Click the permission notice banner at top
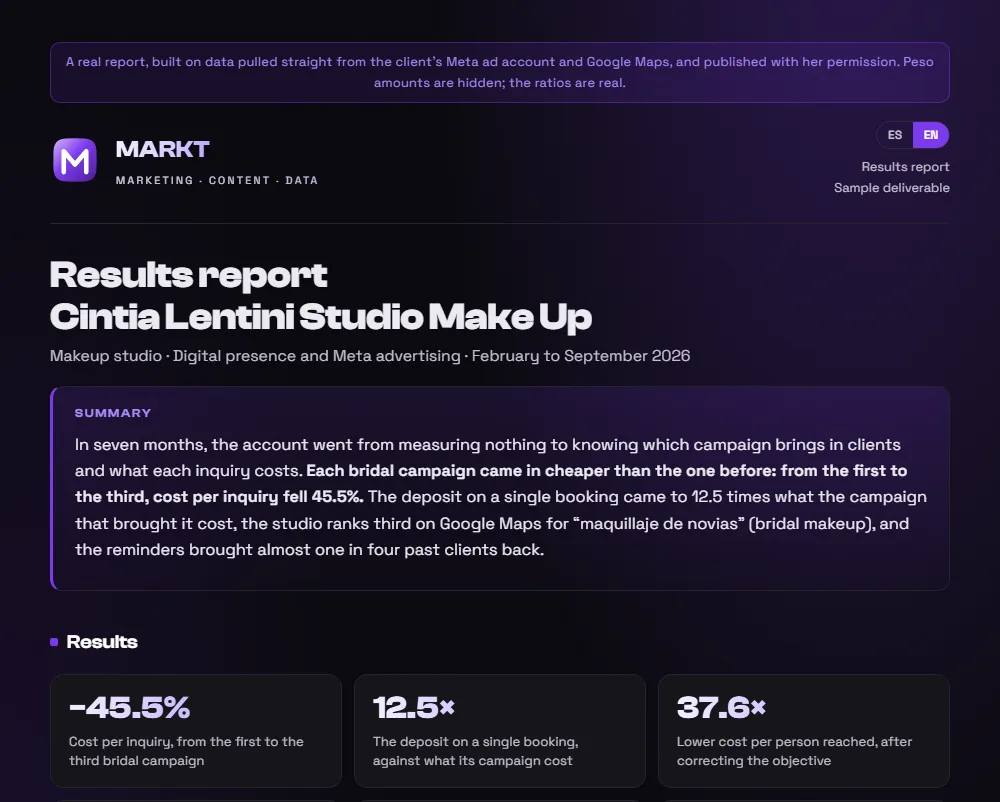 point(500,72)
